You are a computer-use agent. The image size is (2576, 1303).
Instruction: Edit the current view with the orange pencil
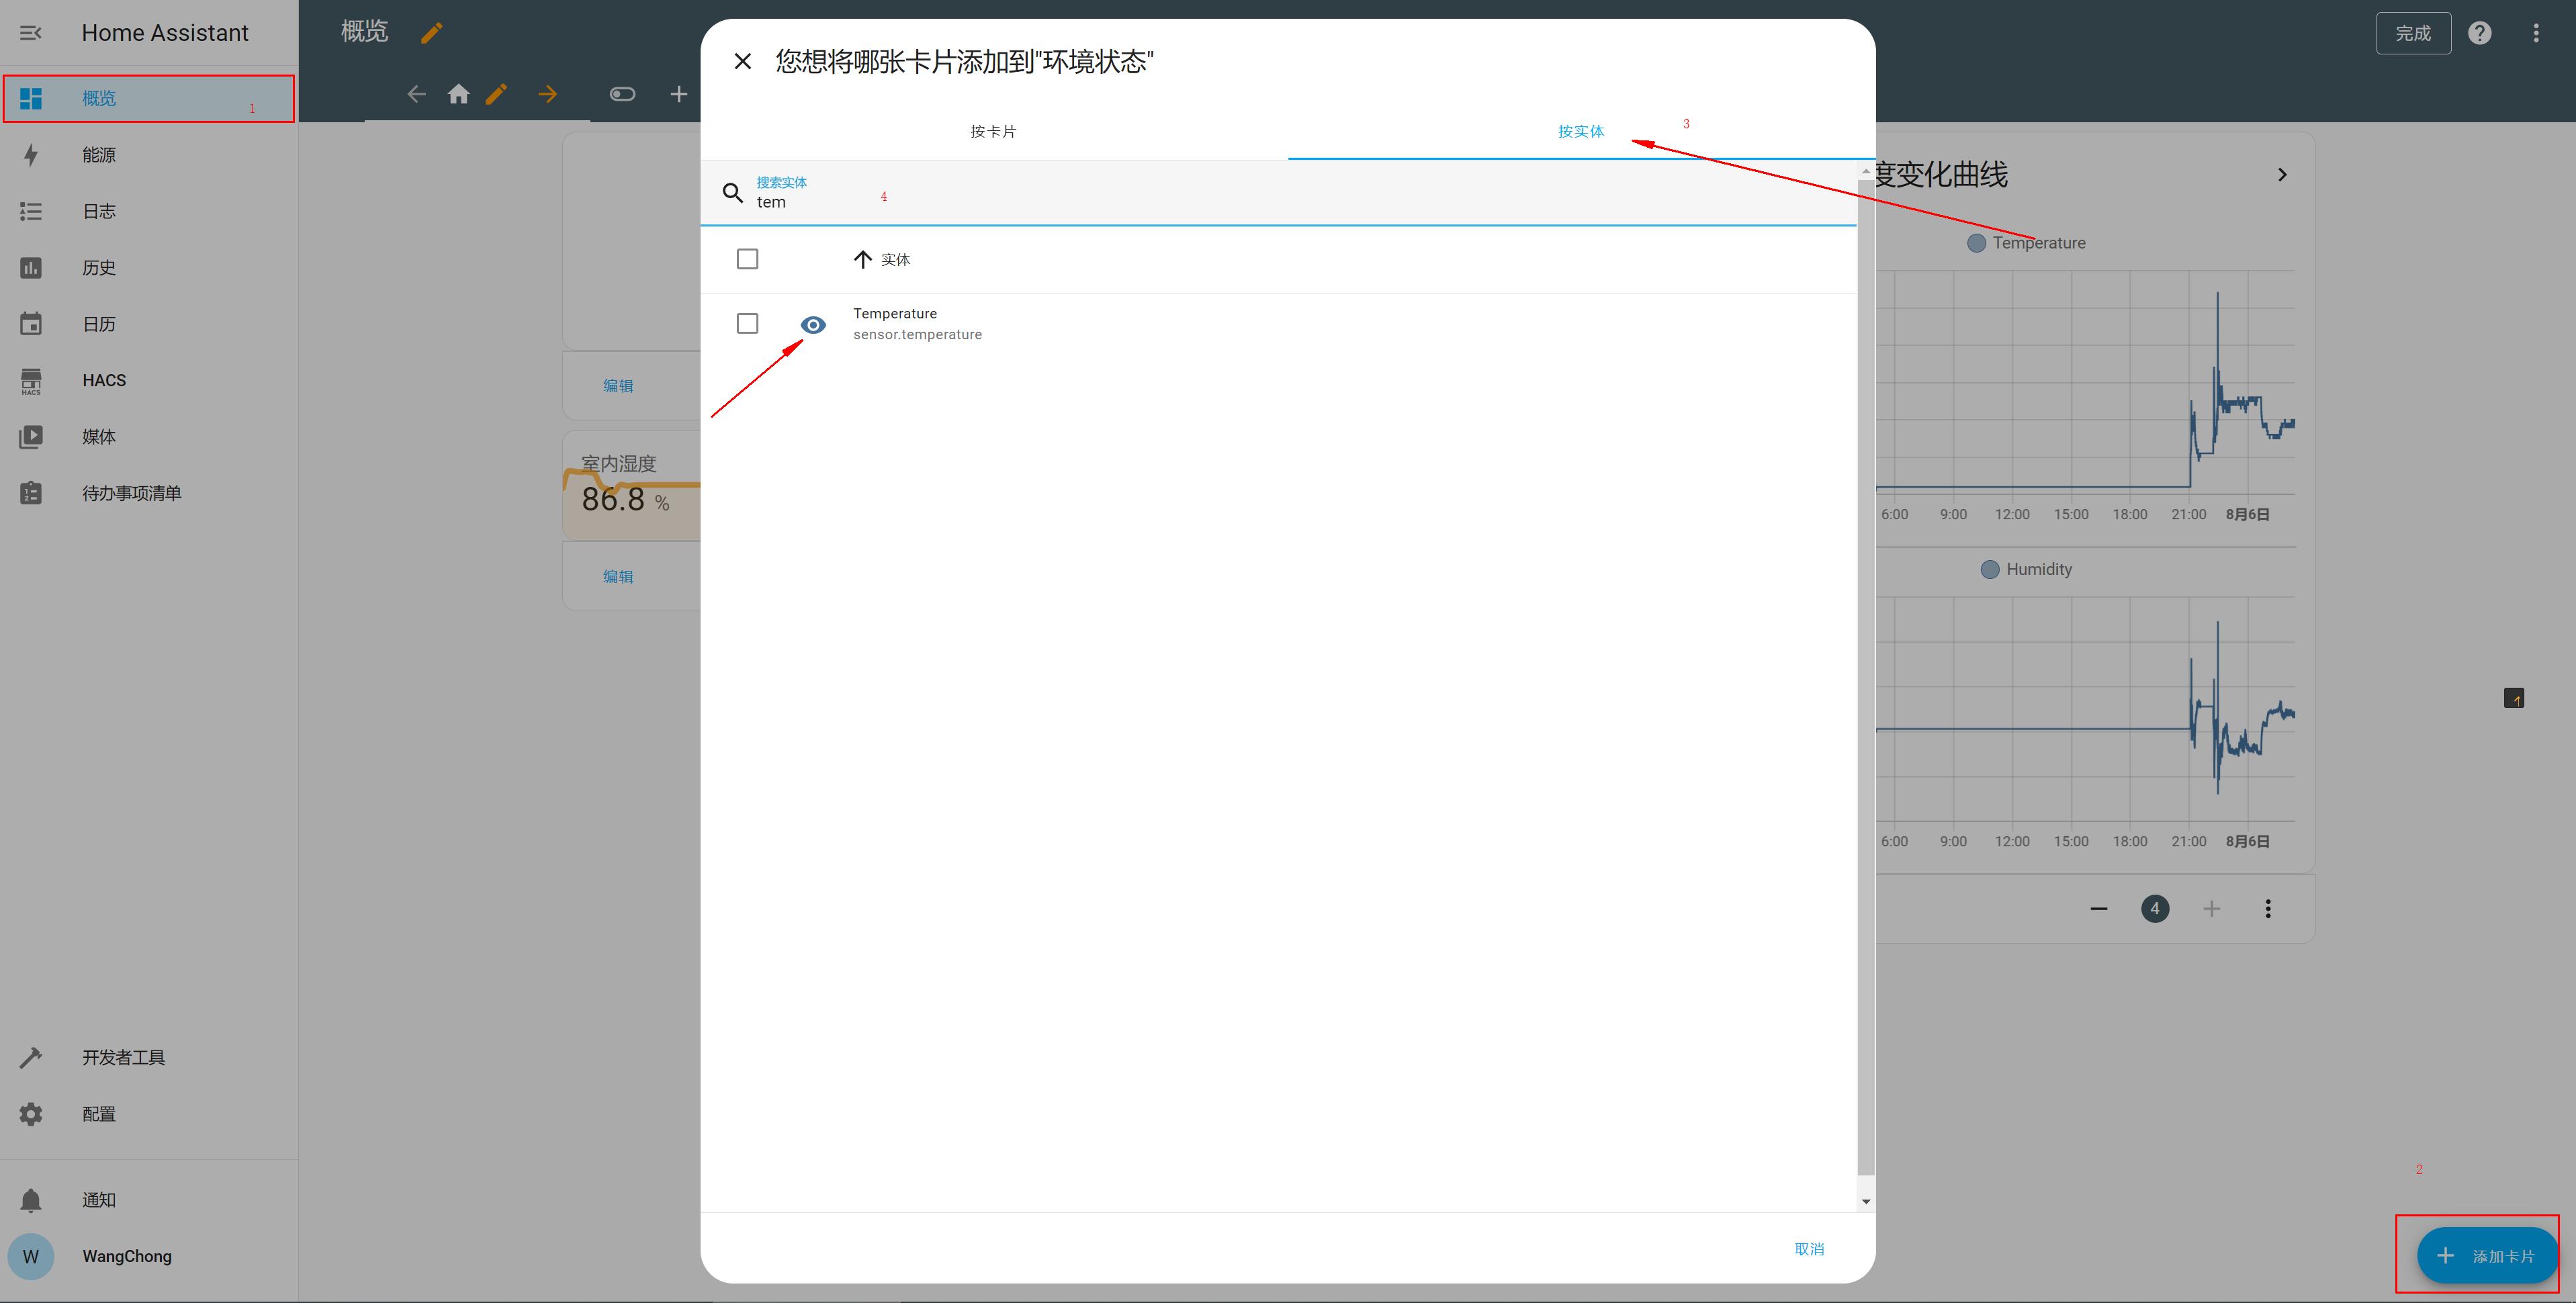click(x=496, y=94)
